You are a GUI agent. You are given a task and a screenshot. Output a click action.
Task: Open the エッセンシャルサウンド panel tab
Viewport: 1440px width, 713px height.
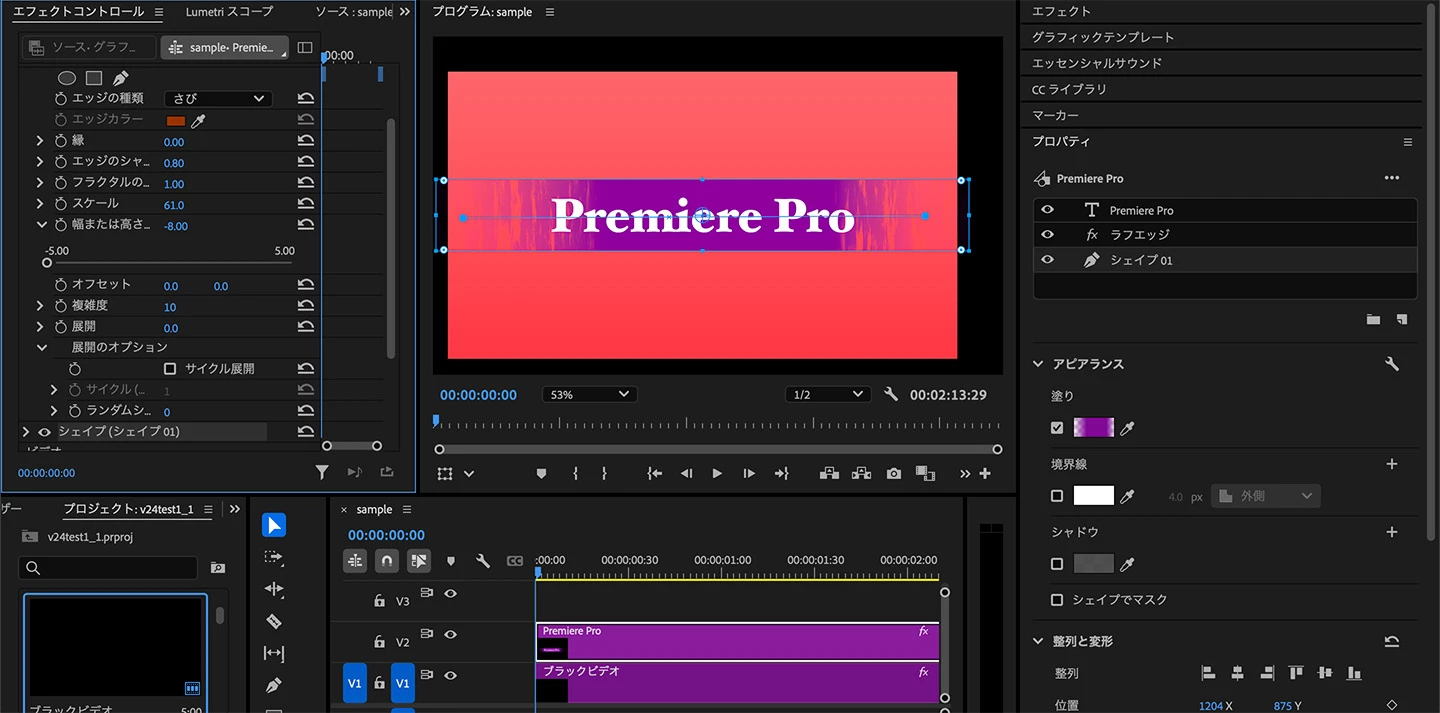(x=1097, y=63)
